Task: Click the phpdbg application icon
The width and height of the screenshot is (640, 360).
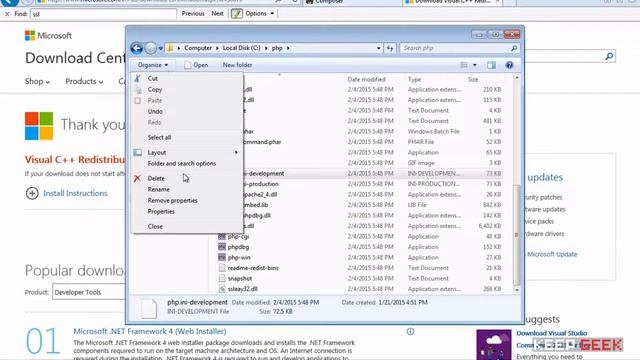Action: [222, 247]
